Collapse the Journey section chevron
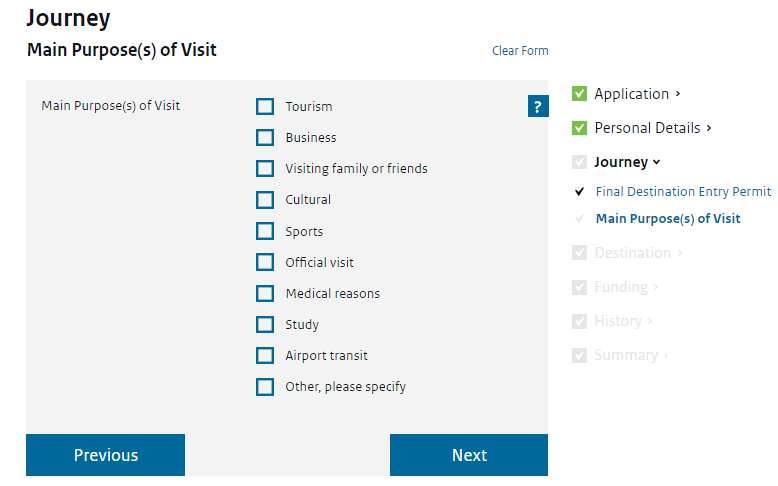The width and height of the screenshot is (778, 486). pos(657,162)
